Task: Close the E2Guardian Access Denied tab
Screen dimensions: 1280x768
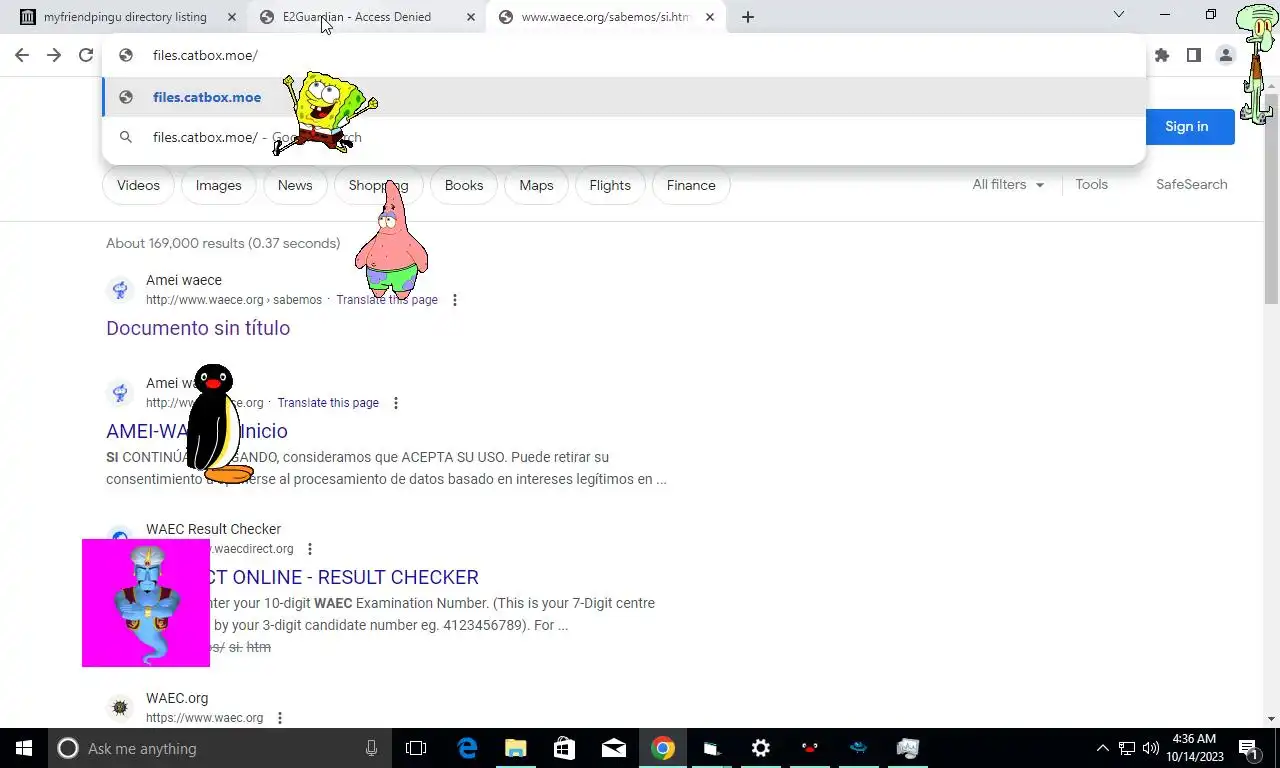Action: (471, 17)
